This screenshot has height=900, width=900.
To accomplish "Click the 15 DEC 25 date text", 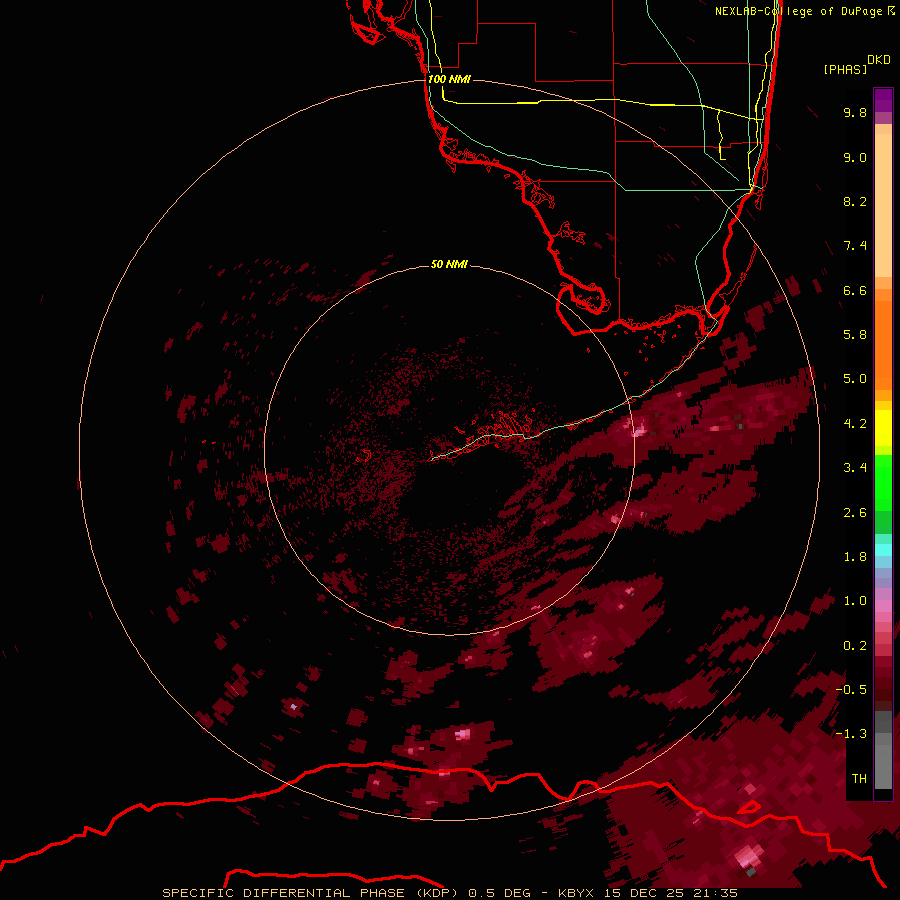I will (643, 893).
